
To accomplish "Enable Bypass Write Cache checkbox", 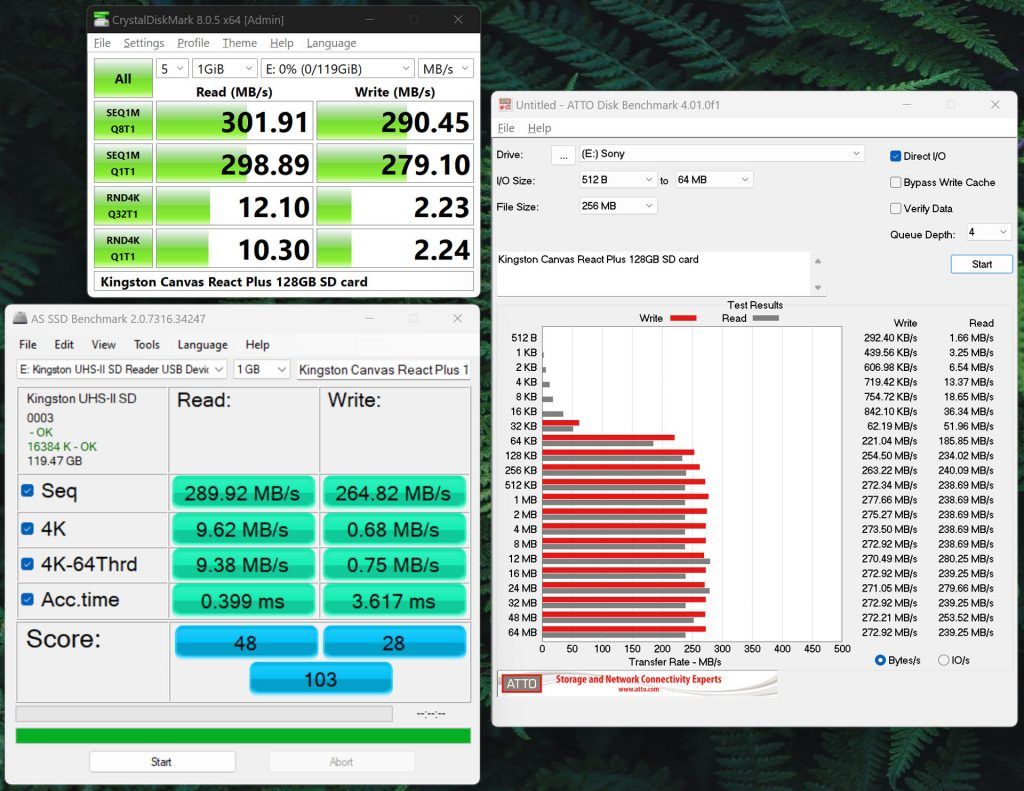I will coord(895,182).
